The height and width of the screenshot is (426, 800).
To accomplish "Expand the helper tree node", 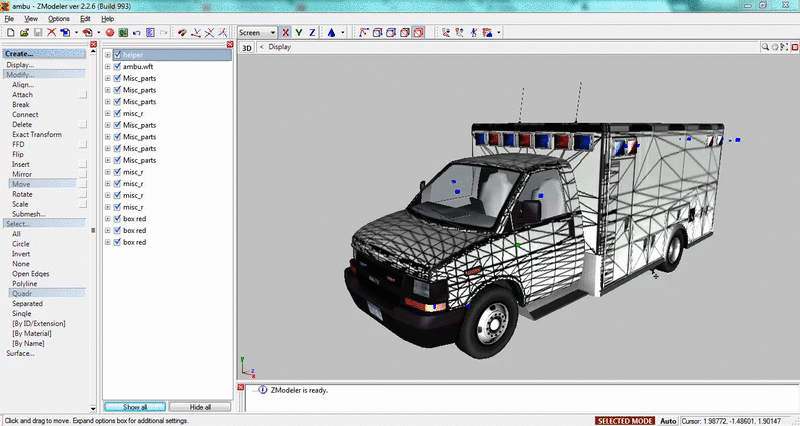I will (x=108, y=55).
